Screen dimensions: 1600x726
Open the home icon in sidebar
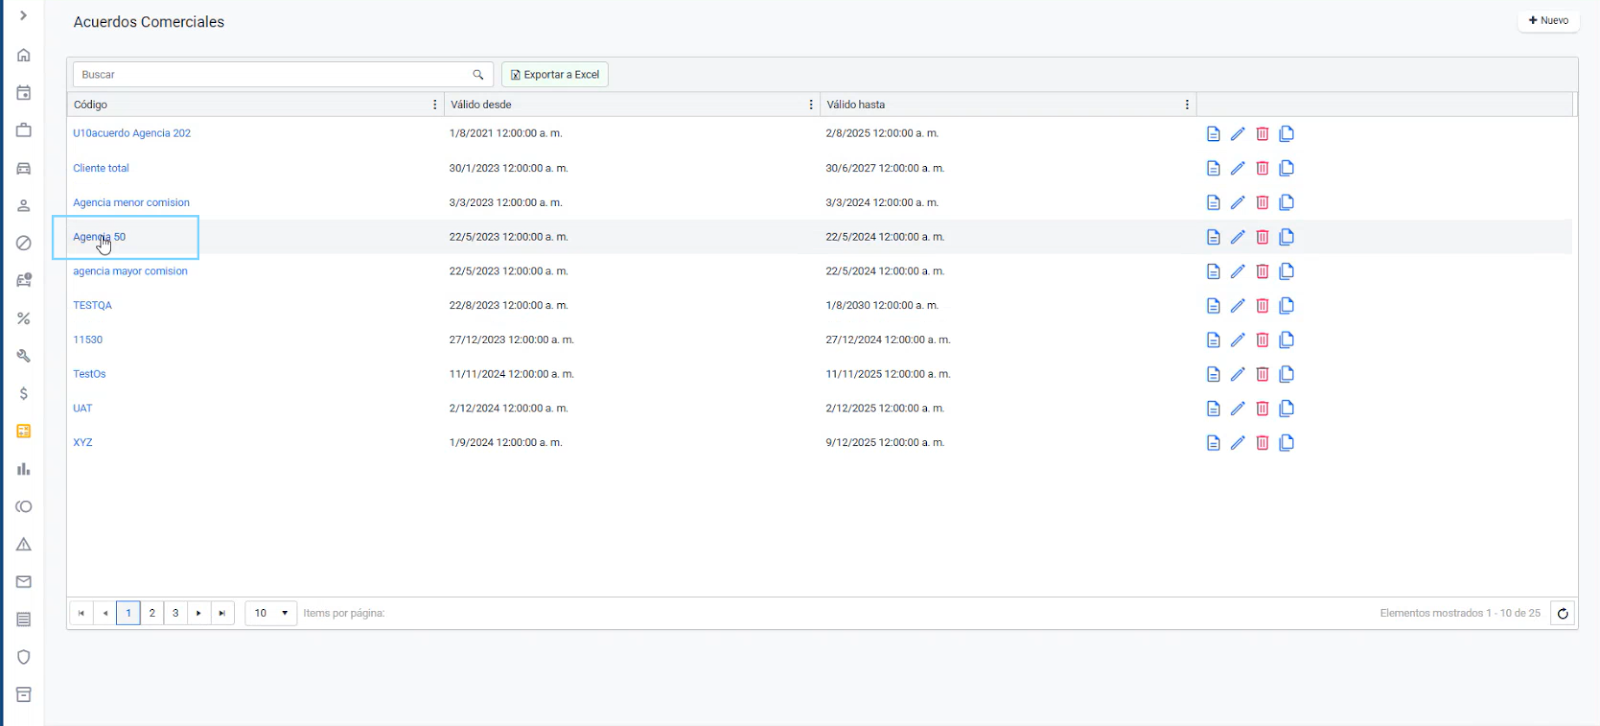24,55
